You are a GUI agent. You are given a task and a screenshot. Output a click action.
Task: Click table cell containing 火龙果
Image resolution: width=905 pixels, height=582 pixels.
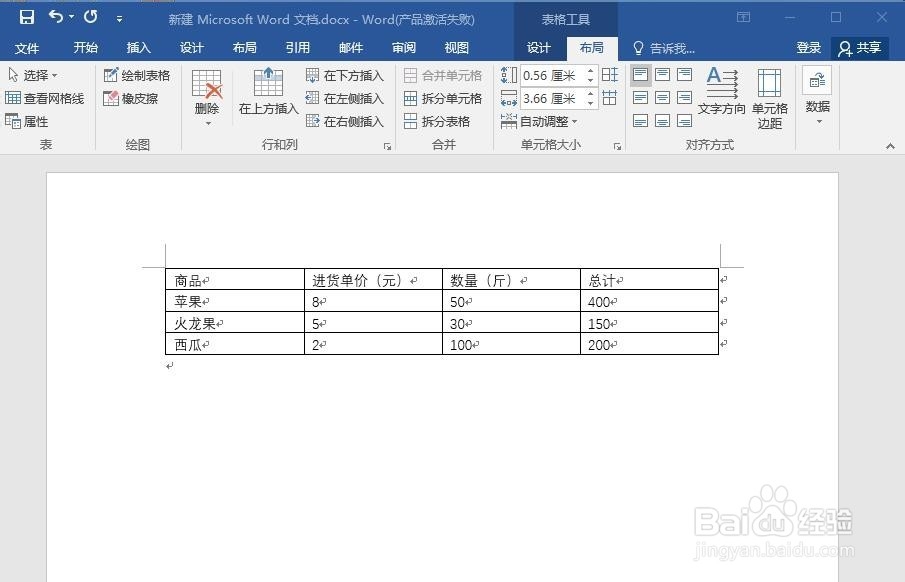(x=235, y=323)
